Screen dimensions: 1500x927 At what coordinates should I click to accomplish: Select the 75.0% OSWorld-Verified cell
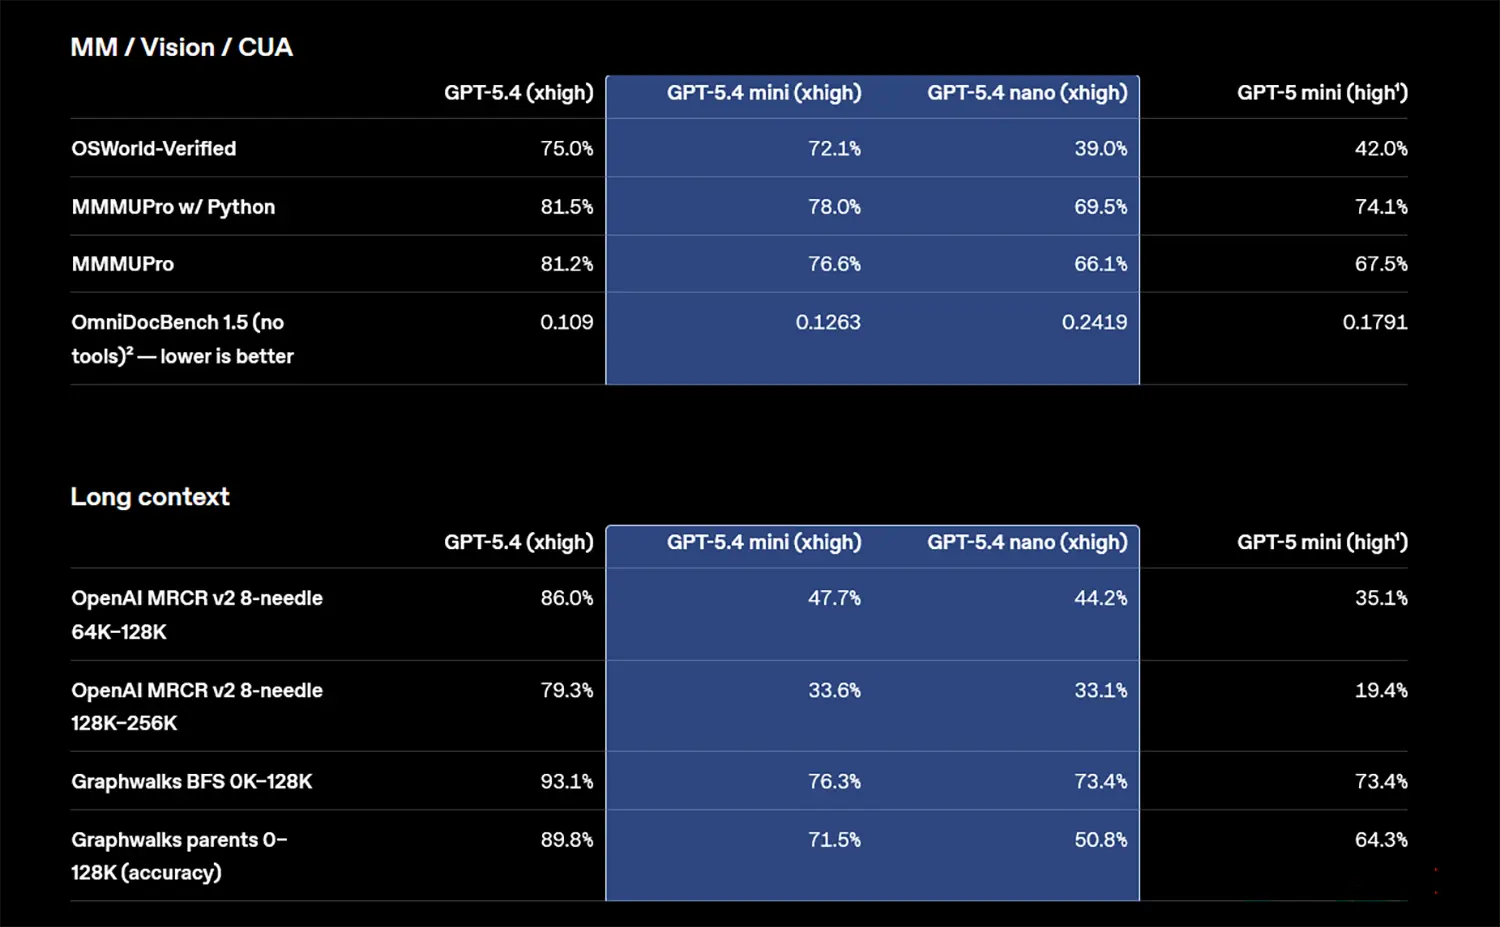[x=567, y=149]
